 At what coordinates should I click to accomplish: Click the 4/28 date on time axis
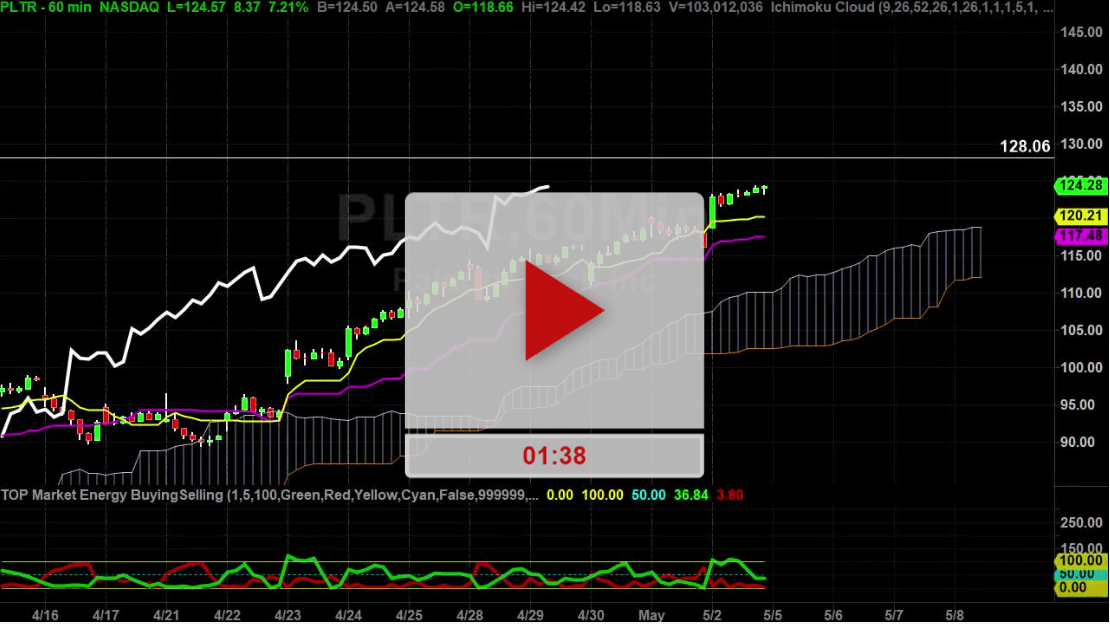[469, 615]
